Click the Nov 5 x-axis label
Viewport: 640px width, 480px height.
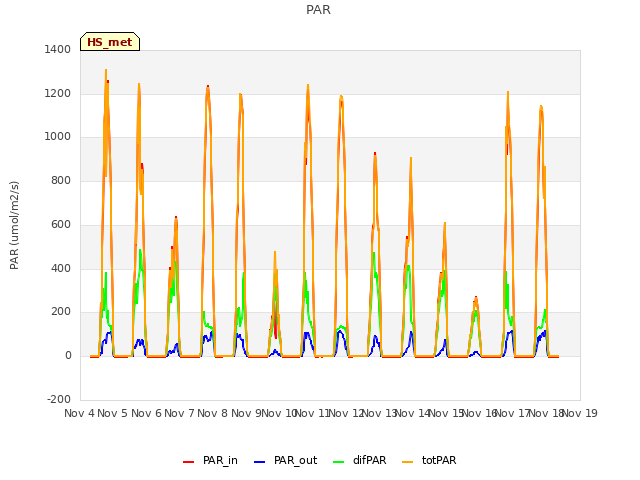[113, 413]
